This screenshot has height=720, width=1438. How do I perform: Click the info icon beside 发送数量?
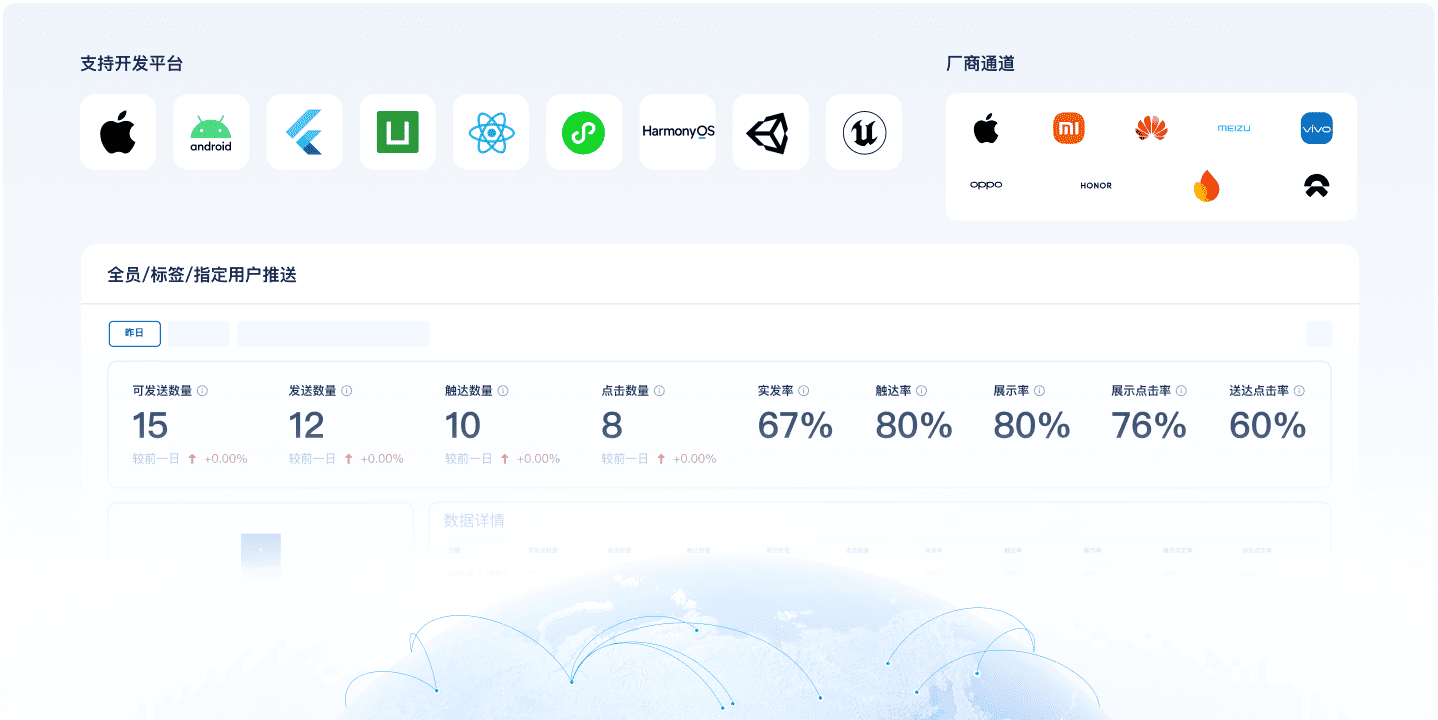pos(347,391)
